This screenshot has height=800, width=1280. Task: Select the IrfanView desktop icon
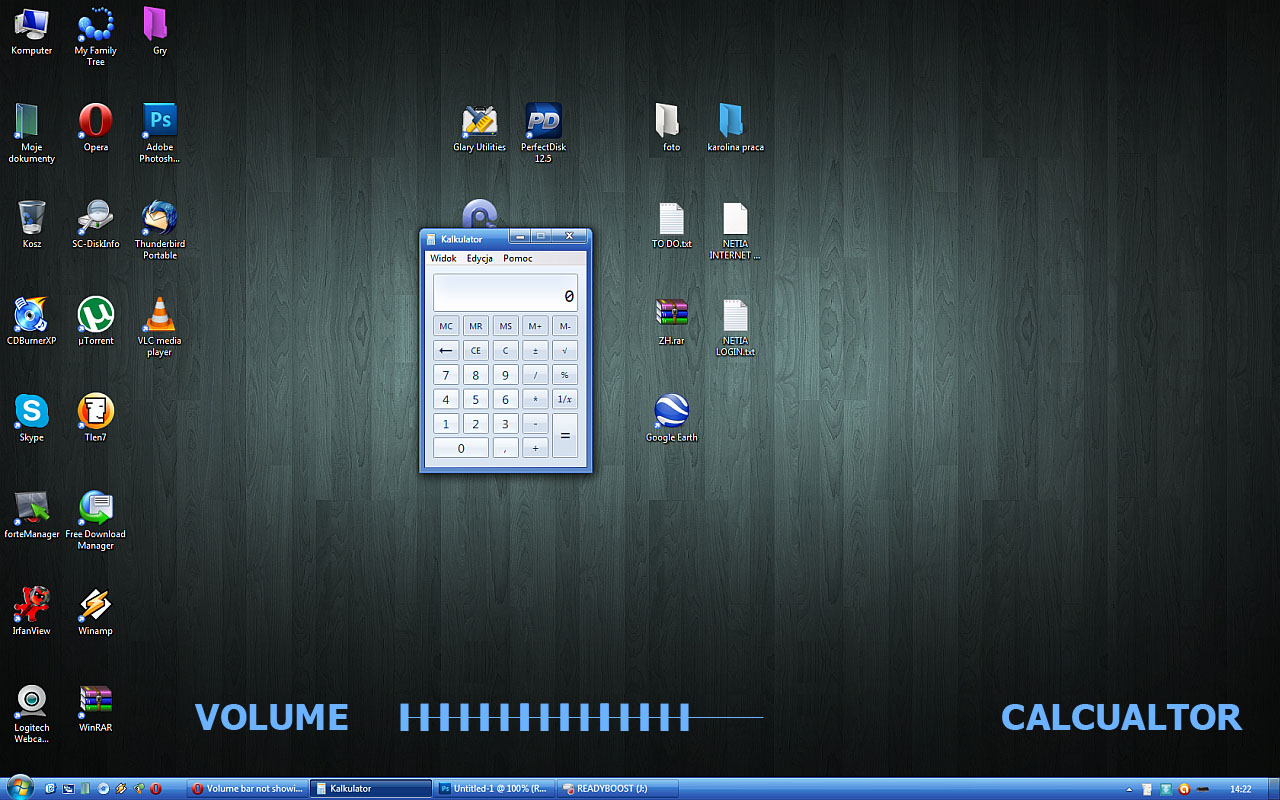click(31, 612)
